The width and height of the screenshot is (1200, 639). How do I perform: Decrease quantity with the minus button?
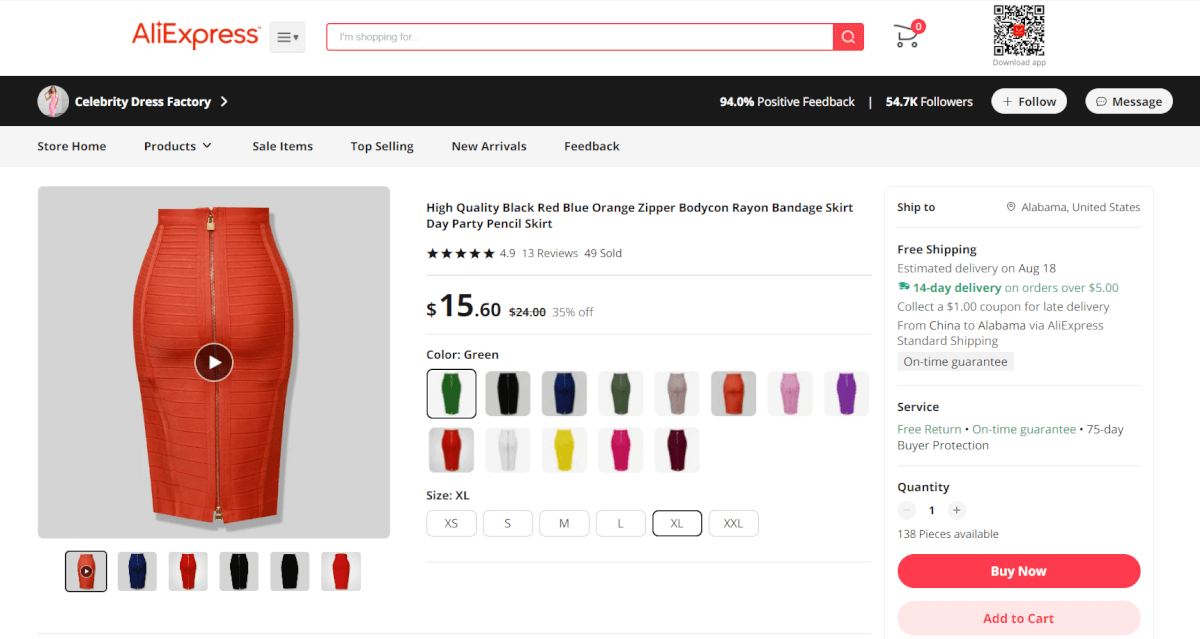[x=907, y=510]
